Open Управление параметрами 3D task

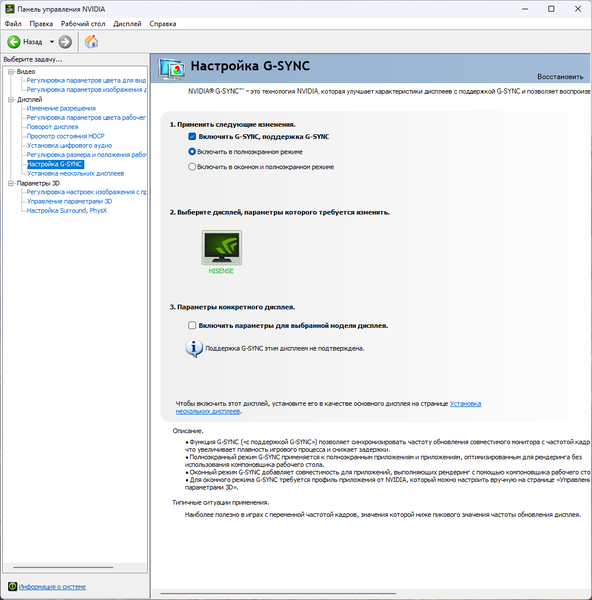69,201
